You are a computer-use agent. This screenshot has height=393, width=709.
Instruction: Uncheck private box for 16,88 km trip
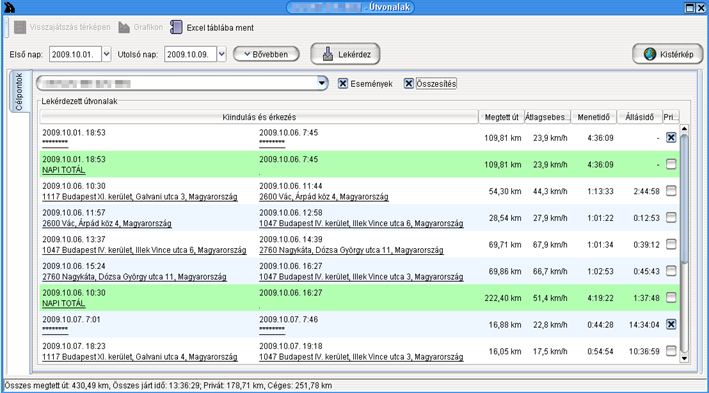pyautogui.click(x=671, y=324)
